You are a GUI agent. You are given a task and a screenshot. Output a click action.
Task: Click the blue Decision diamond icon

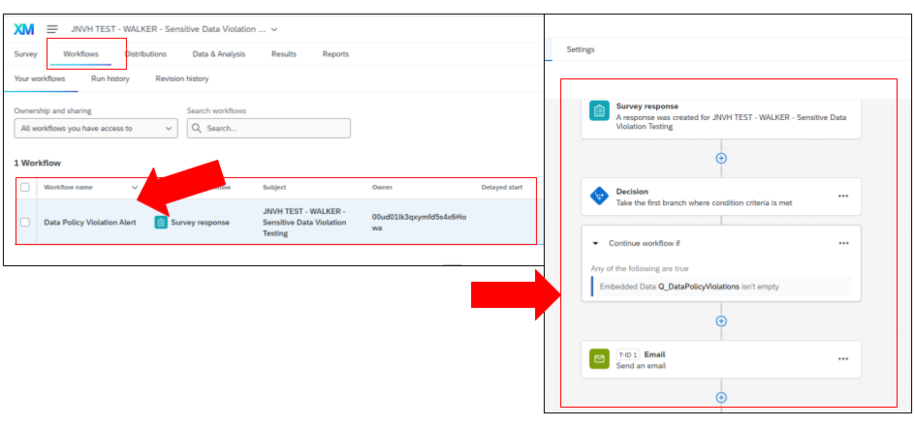point(599,197)
